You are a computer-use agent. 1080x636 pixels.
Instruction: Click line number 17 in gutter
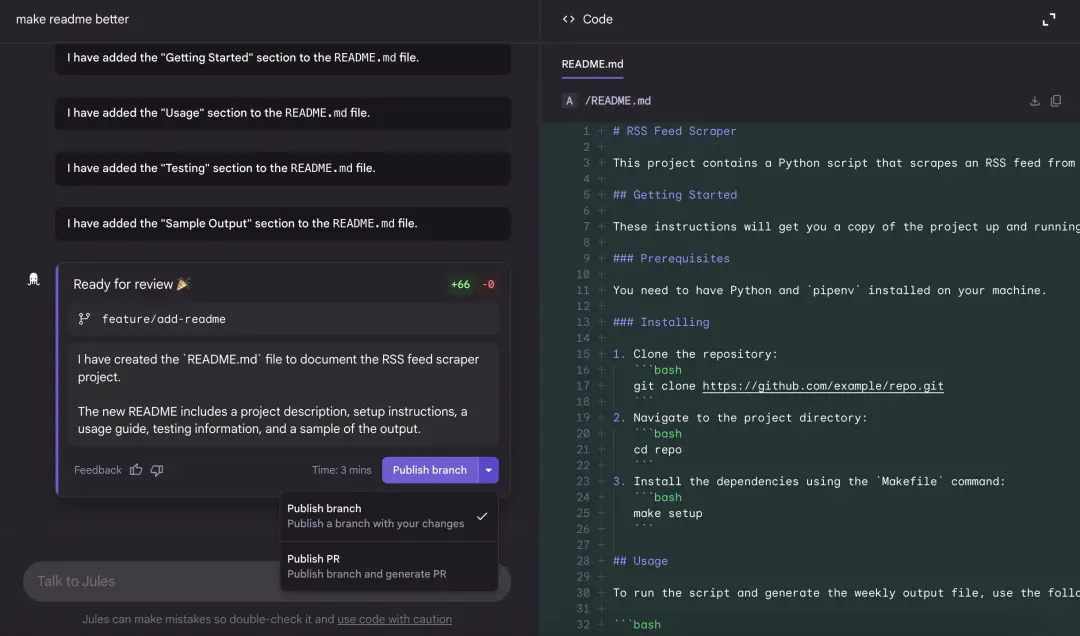coord(583,386)
